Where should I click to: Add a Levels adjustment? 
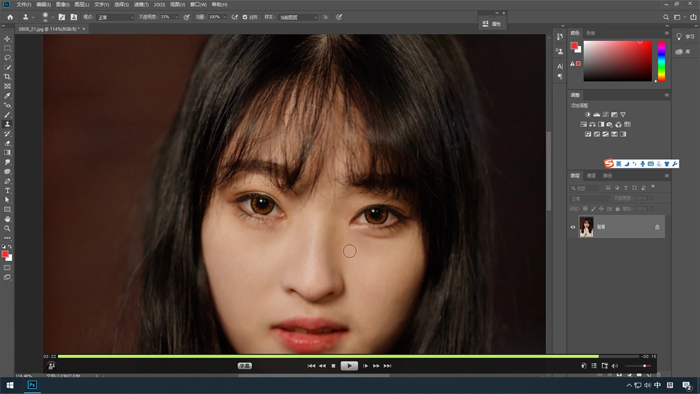click(x=596, y=115)
